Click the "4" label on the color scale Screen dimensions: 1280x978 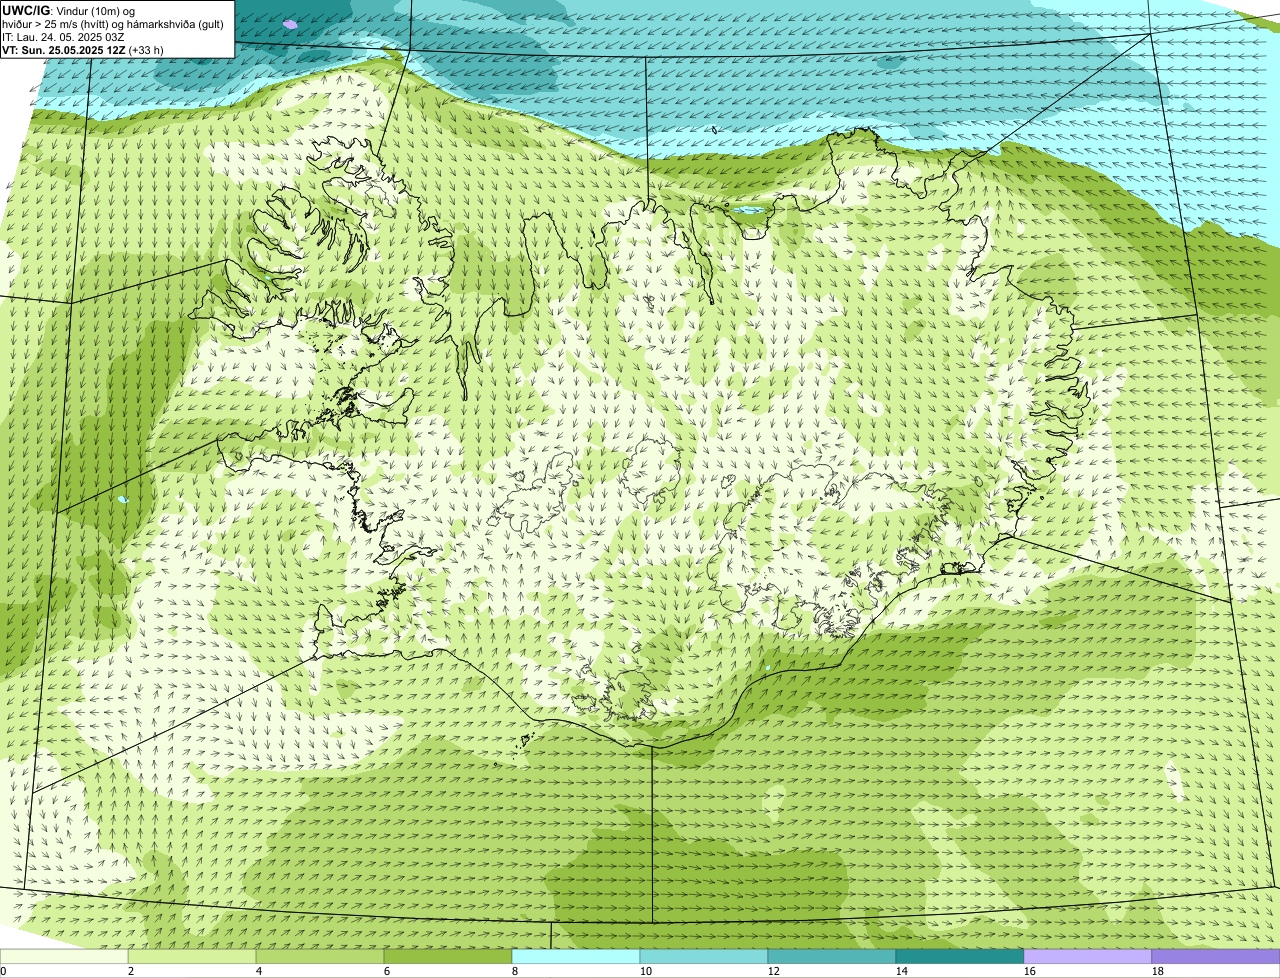[259, 971]
